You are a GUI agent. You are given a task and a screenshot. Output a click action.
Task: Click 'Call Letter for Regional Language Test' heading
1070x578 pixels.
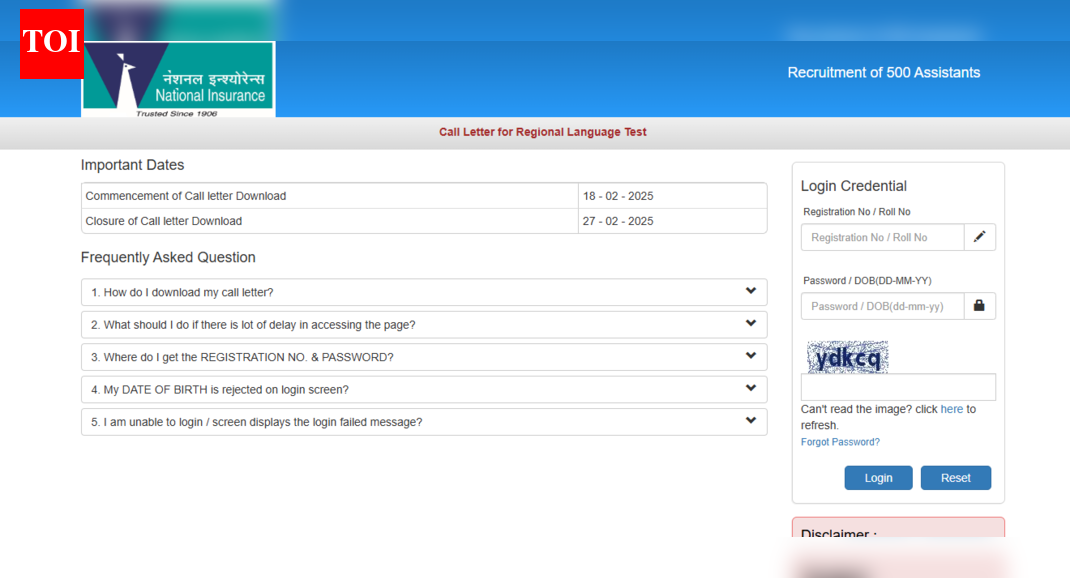[543, 132]
